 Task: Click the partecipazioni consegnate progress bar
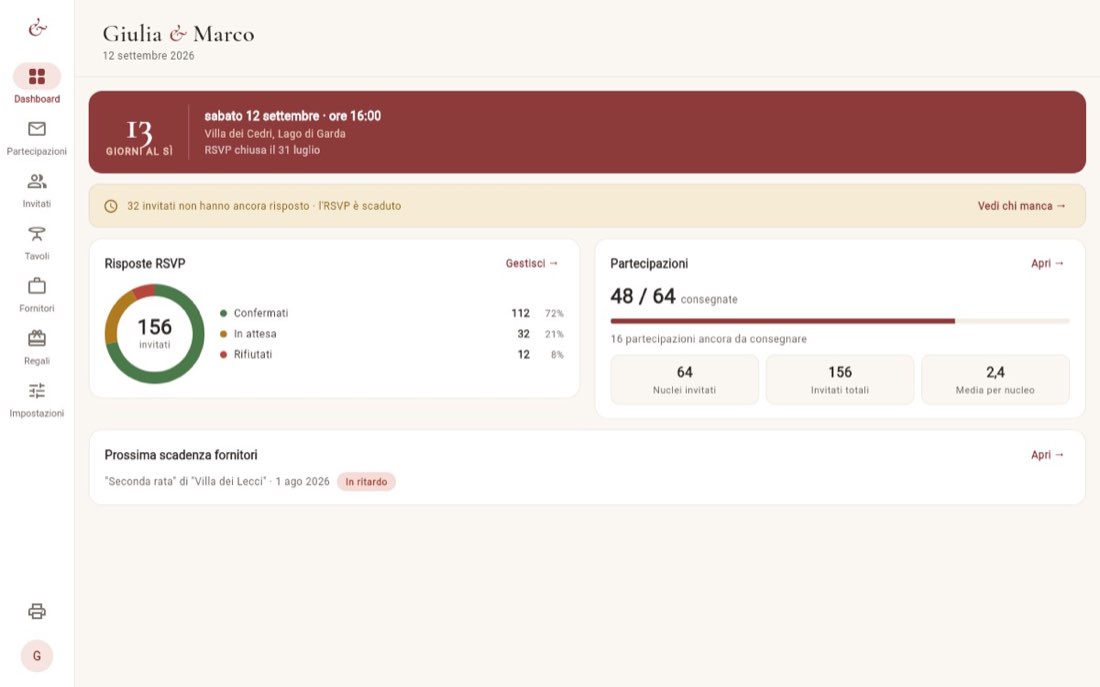point(840,321)
